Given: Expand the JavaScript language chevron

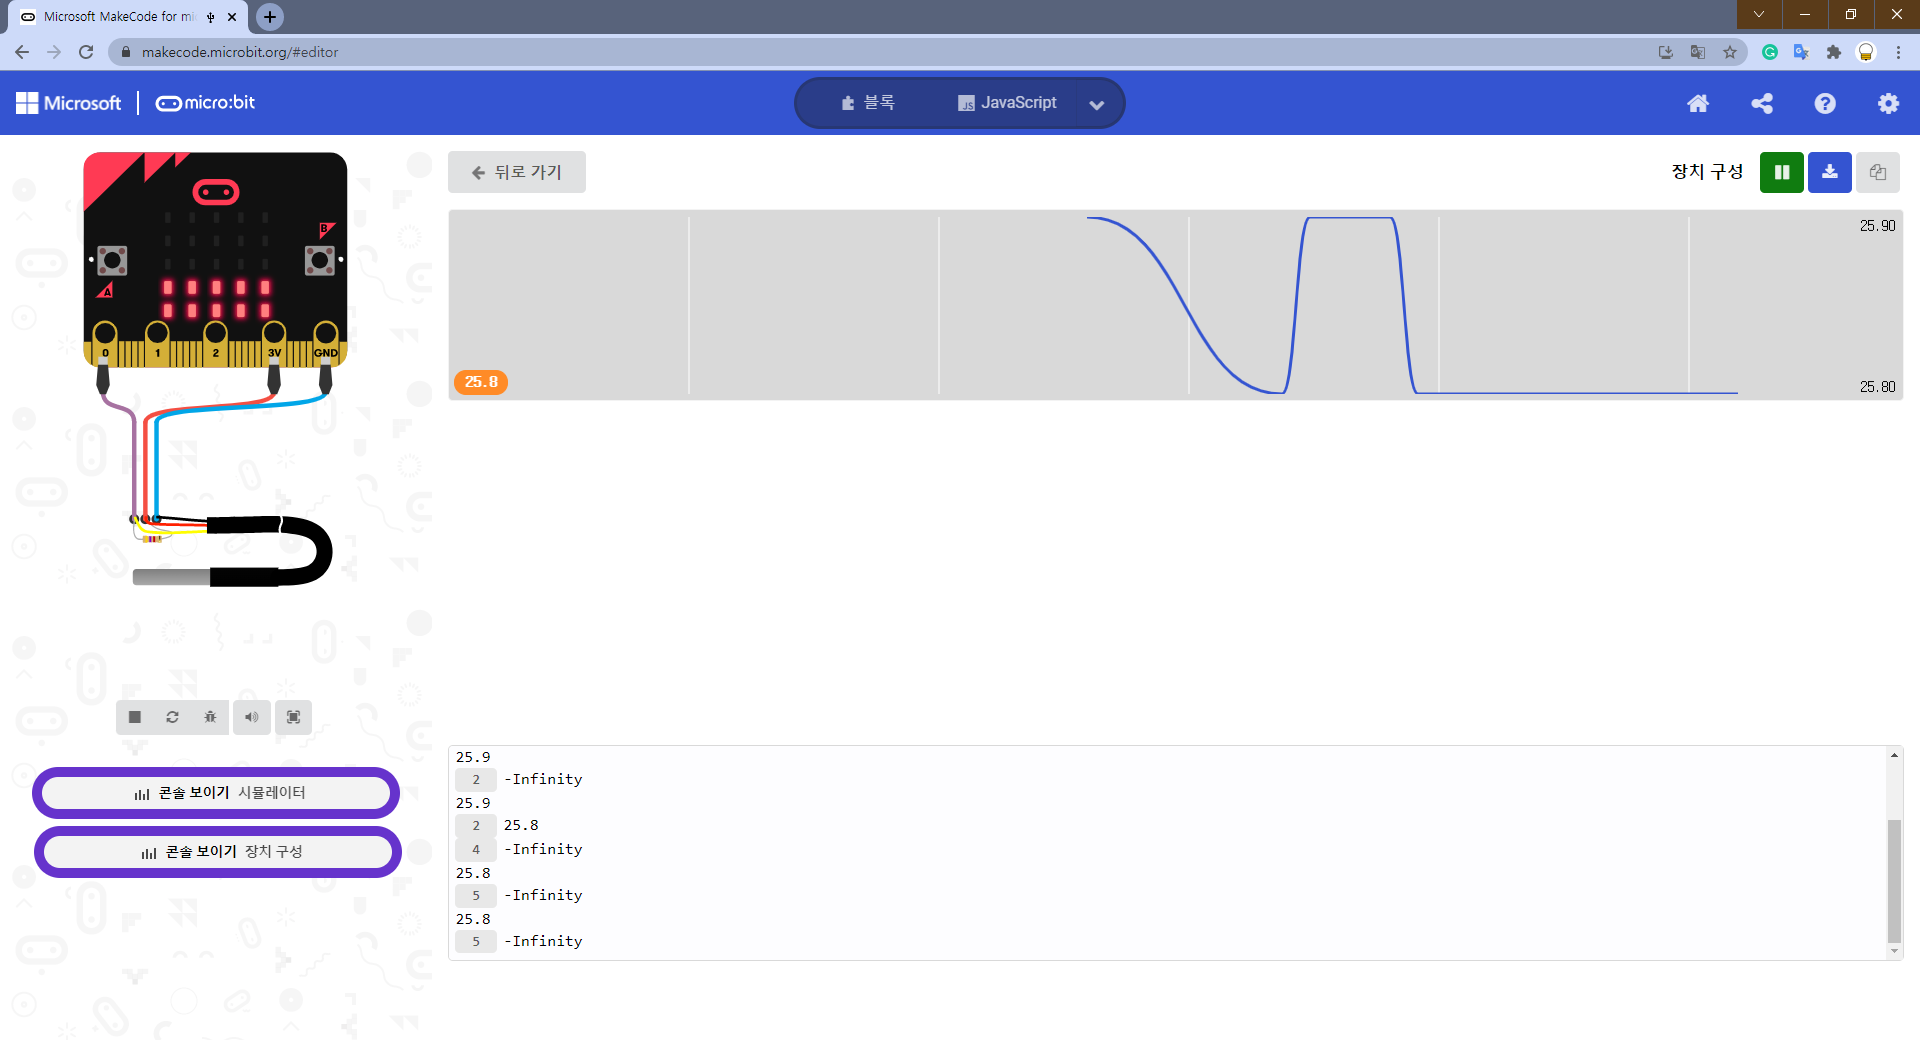Looking at the screenshot, I should 1097,103.
